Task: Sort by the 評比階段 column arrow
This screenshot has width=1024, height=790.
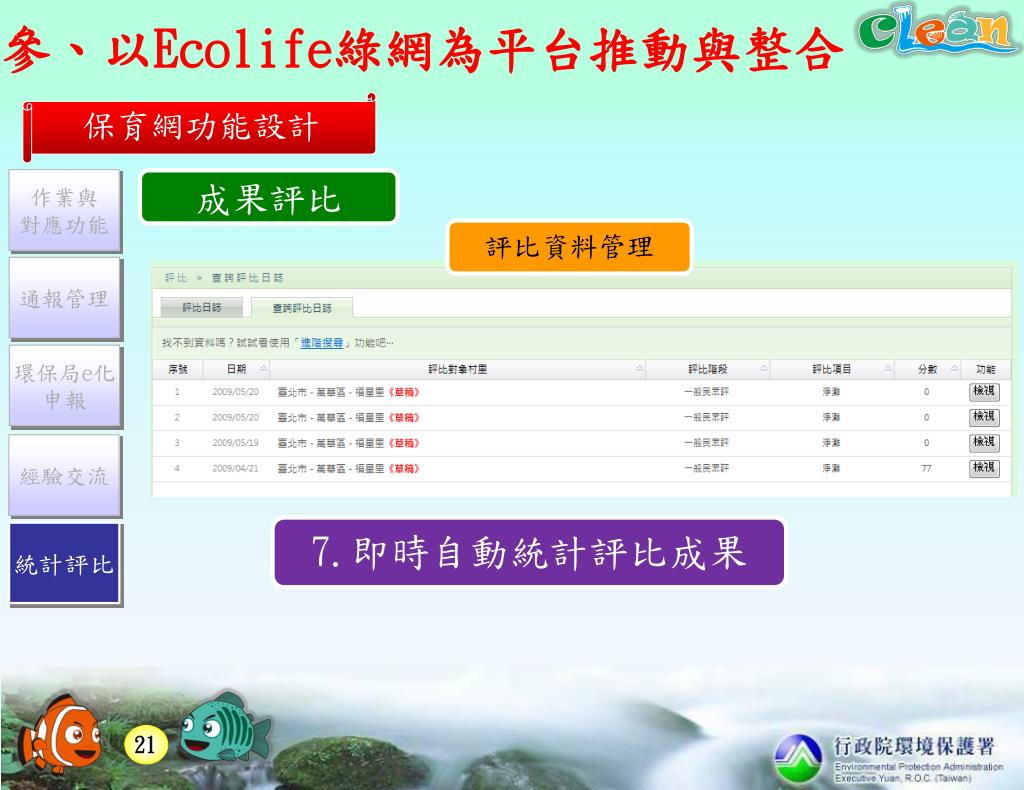Action: 763,369
